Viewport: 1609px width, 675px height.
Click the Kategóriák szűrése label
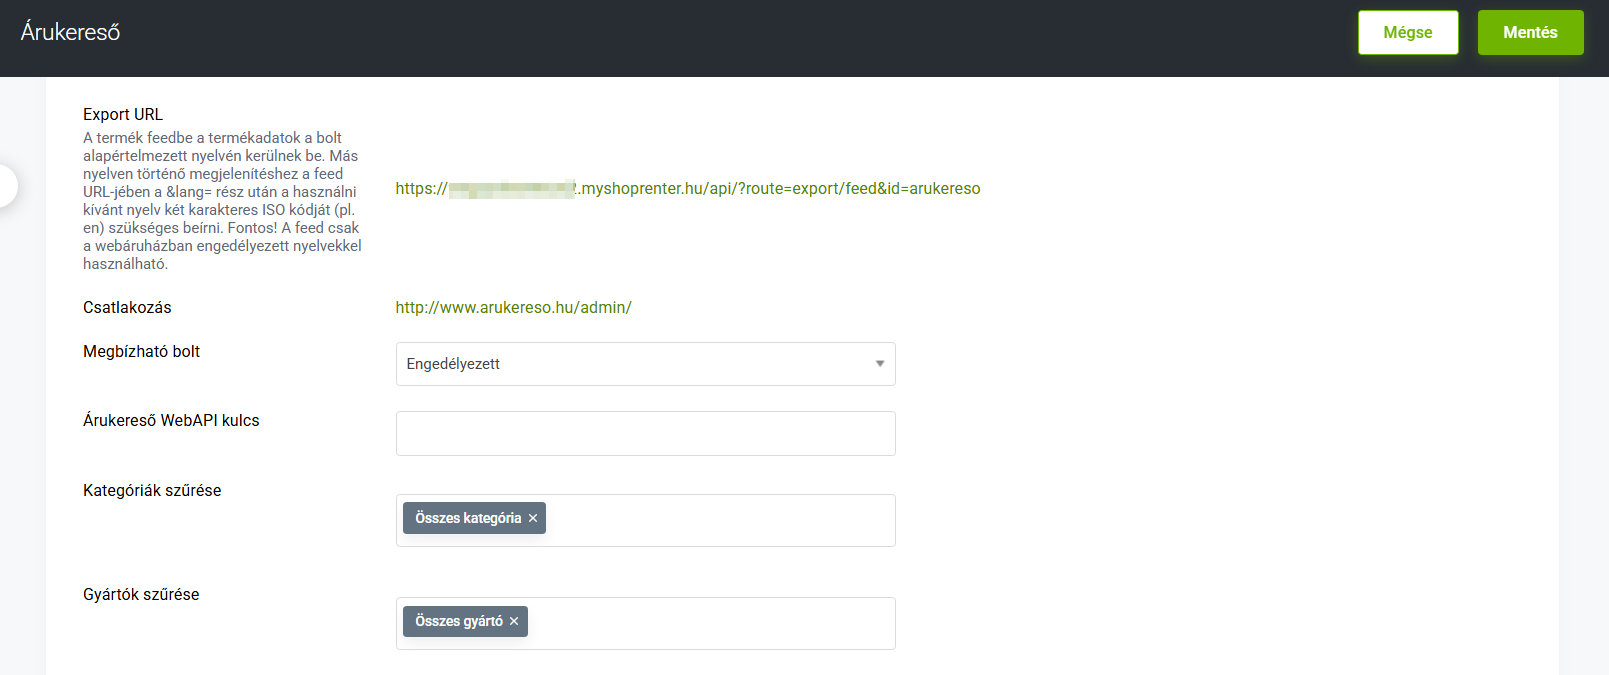(x=152, y=490)
